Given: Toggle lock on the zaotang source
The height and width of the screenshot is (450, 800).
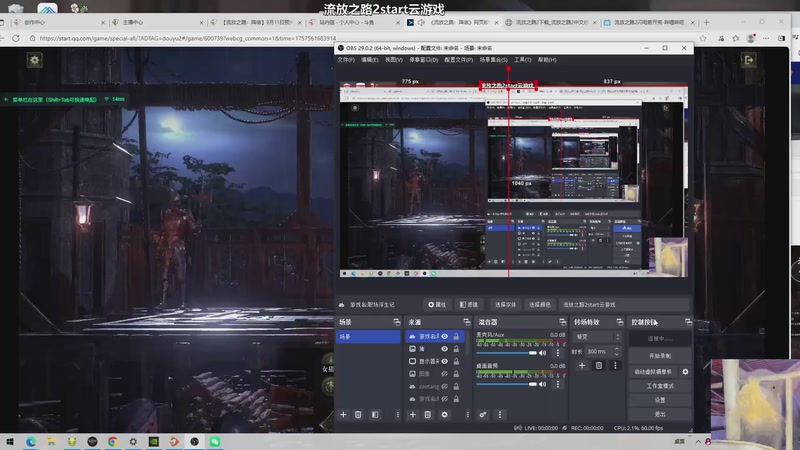Looking at the screenshot, I should coord(456,386).
